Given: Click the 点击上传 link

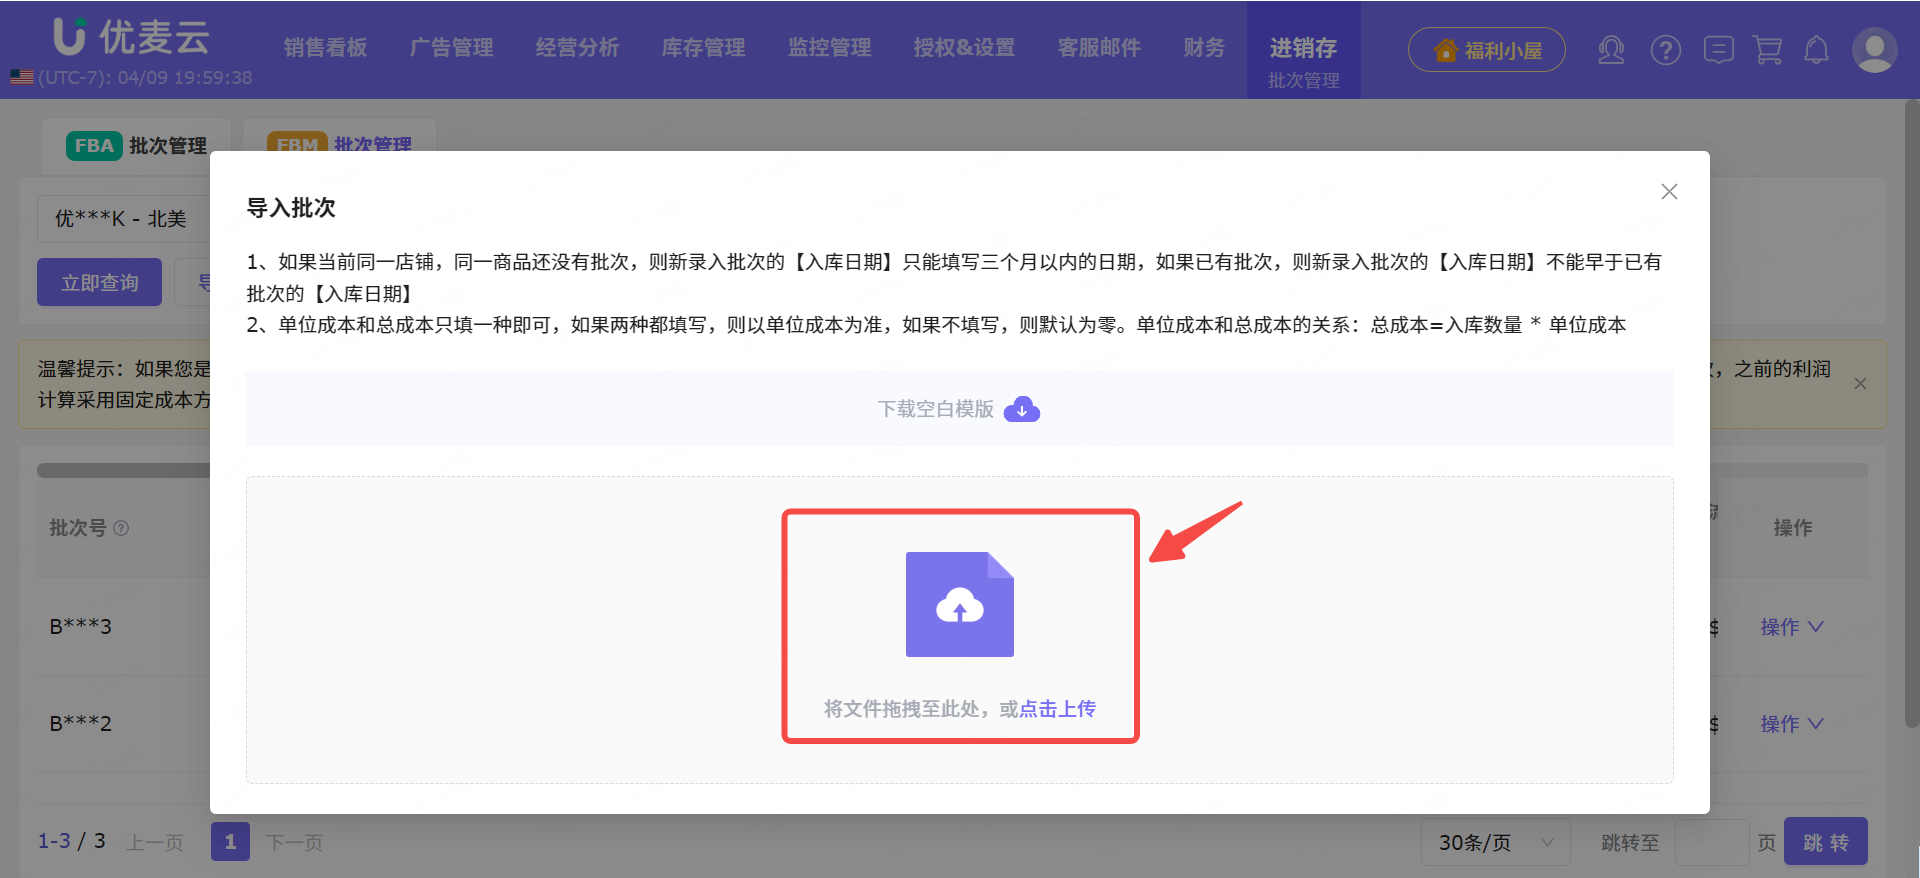Looking at the screenshot, I should (1057, 709).
